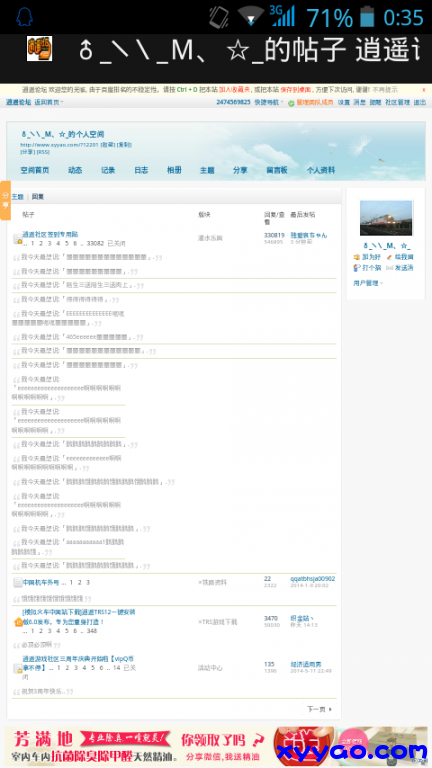
Task: Switch to the 日志 tab
Action: pos(141,170)
